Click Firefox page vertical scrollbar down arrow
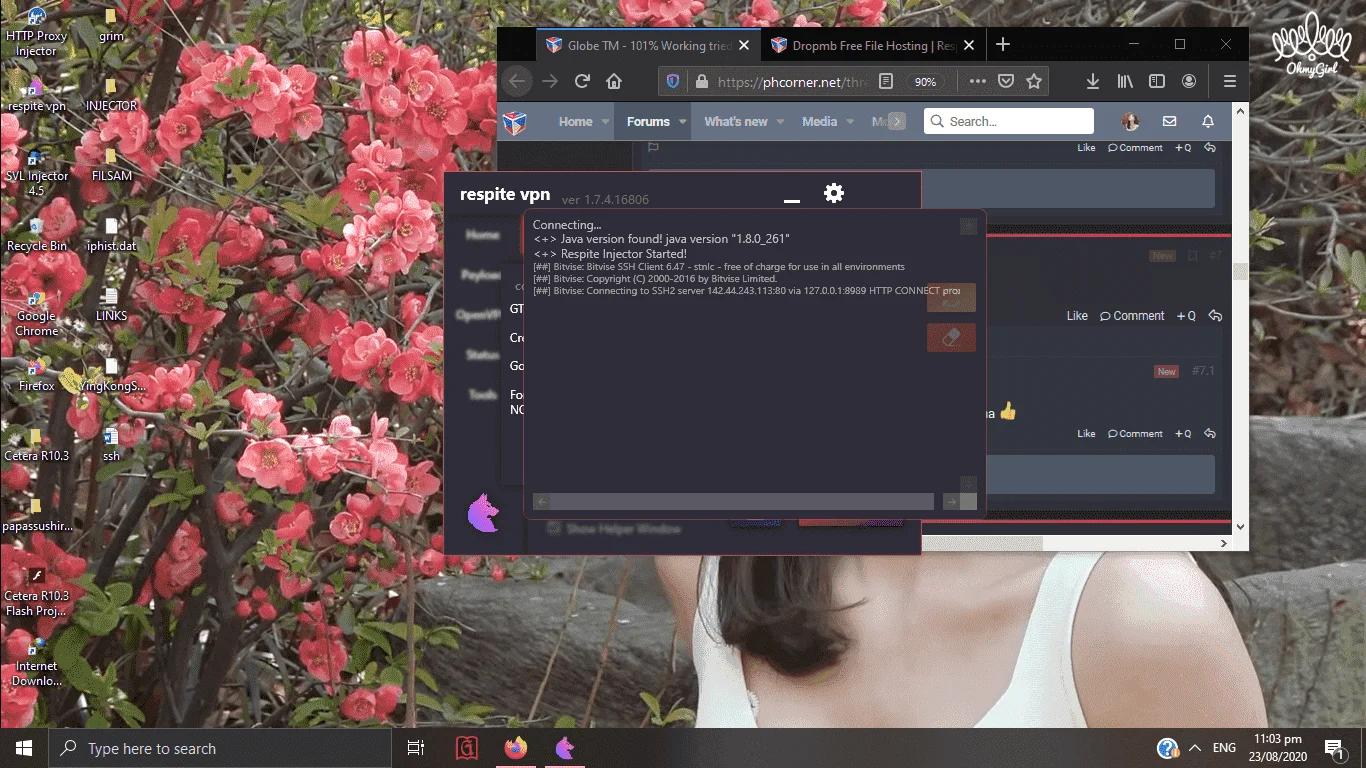The height and width of the screenshot is (768, 1366). (x=1240, y=526)
